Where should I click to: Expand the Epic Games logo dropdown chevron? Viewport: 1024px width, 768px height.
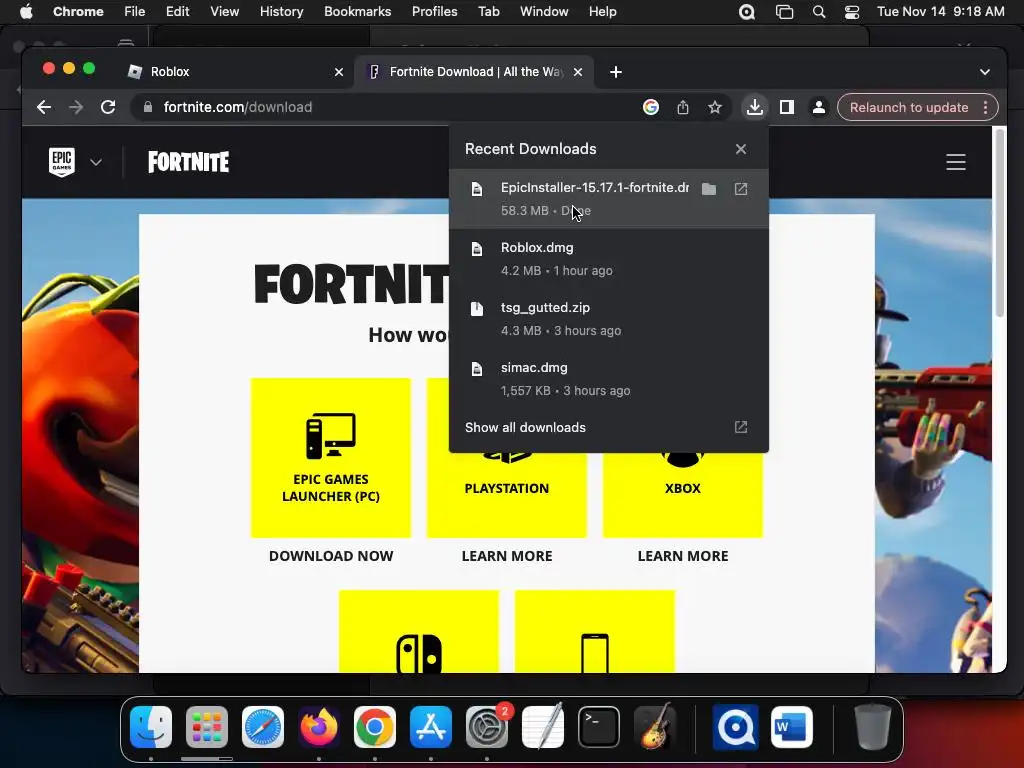coord(96,162)
